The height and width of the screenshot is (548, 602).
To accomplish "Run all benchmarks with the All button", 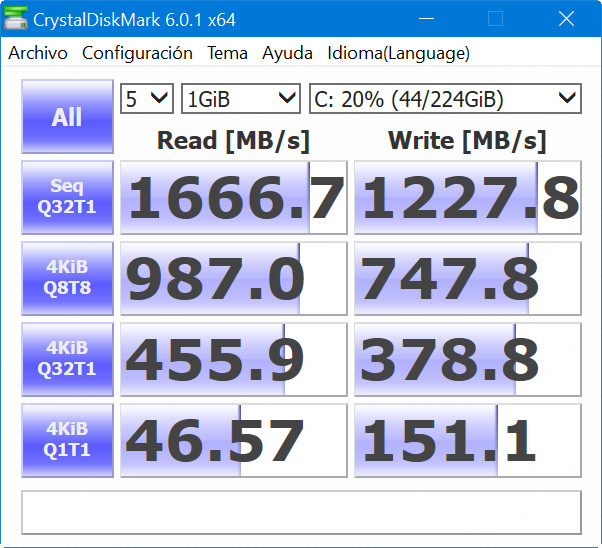I will (67, 117).
